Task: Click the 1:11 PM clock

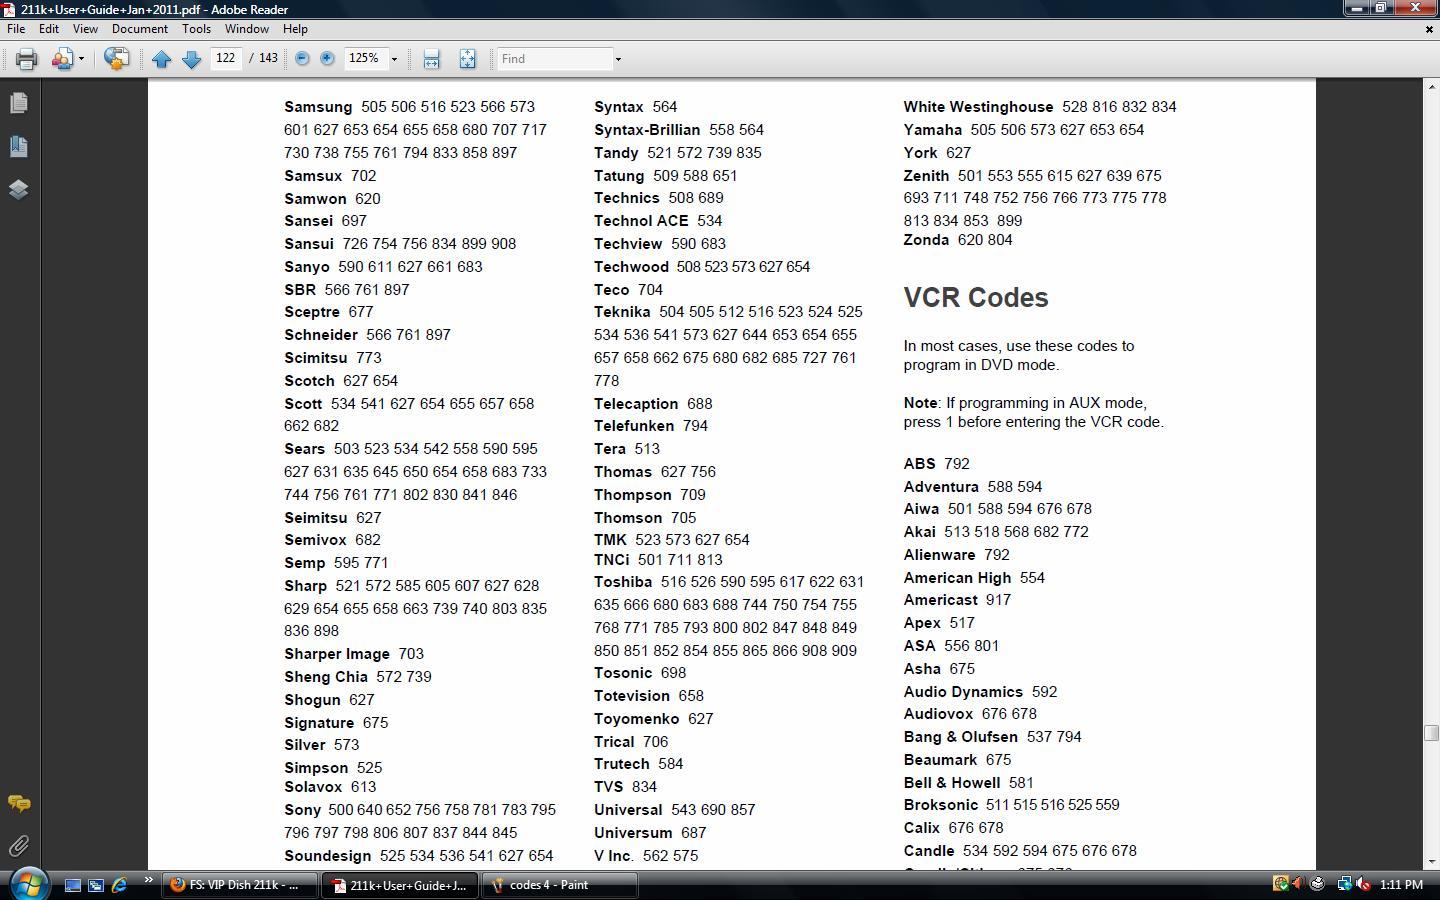Action: [1401, 885]
